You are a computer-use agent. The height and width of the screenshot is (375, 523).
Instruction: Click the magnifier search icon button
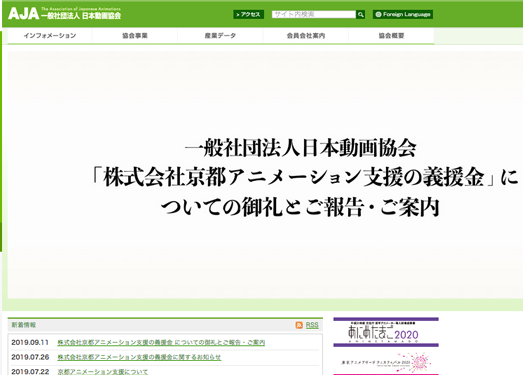360,14
